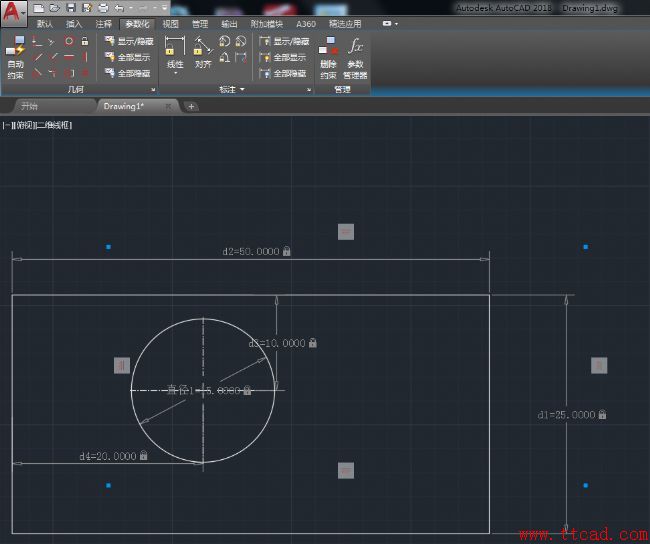
Task: Add a new drawing tab with plus
Action: coord(191,107)
